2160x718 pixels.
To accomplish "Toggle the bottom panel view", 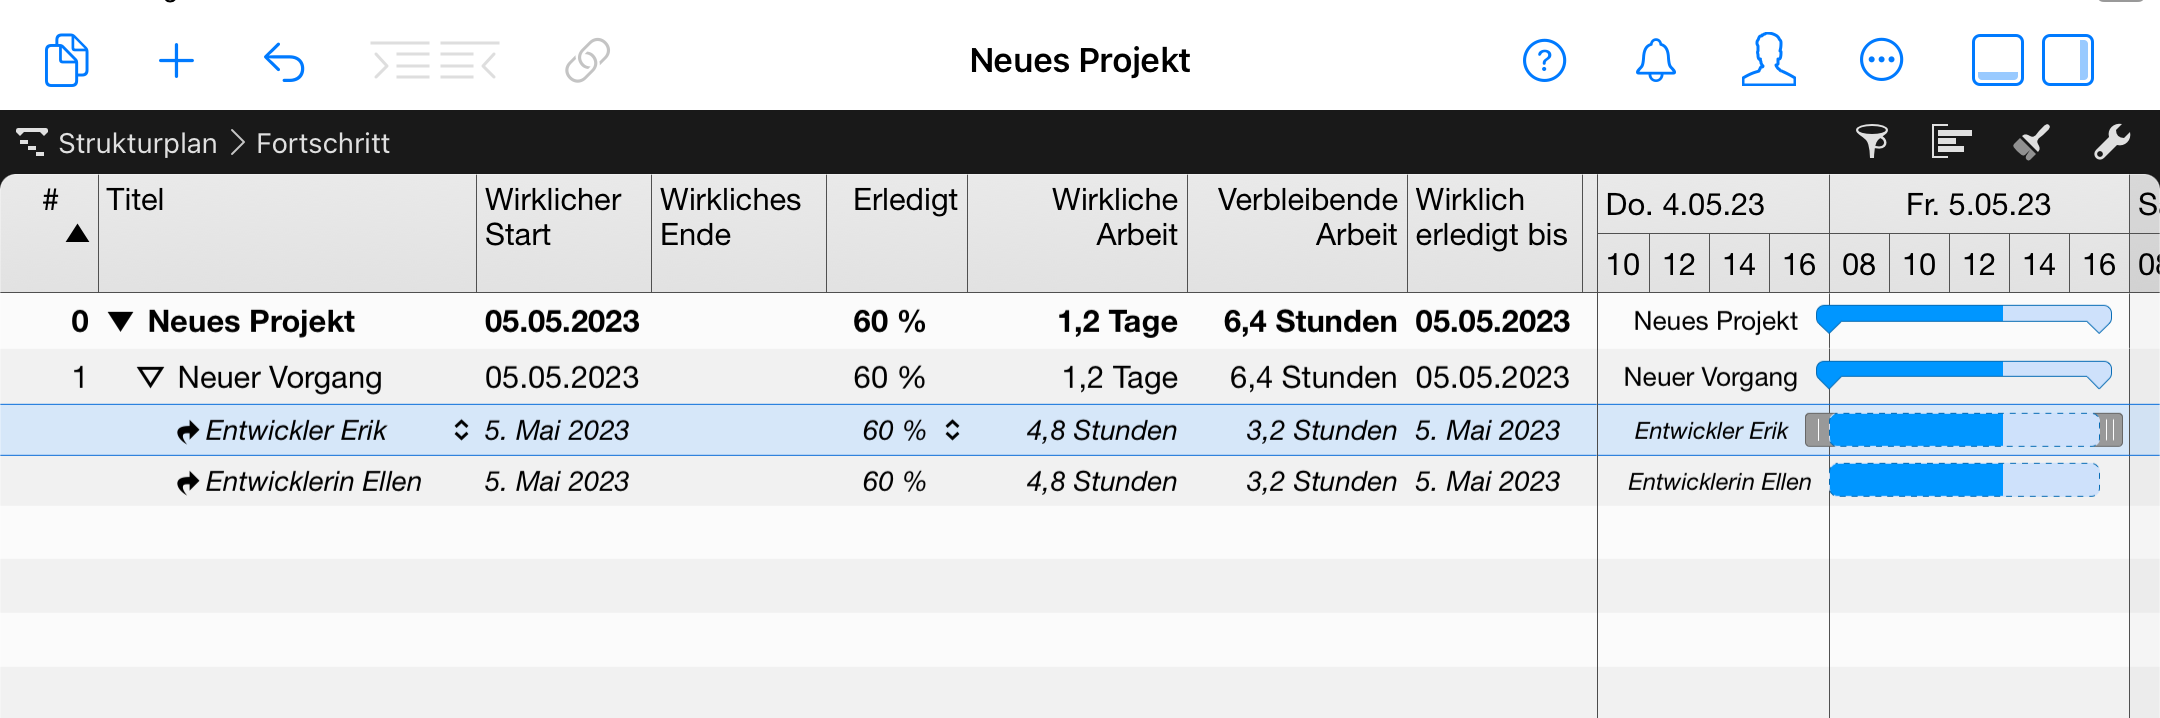I will coord(1996,59).
